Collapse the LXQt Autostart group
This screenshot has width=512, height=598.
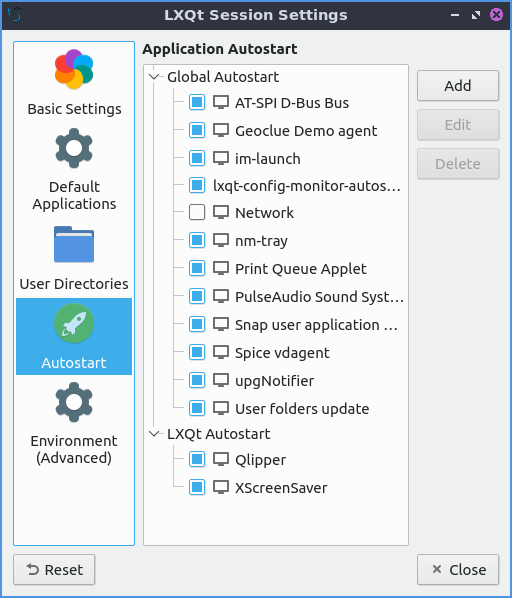click(x=154, y=434)
